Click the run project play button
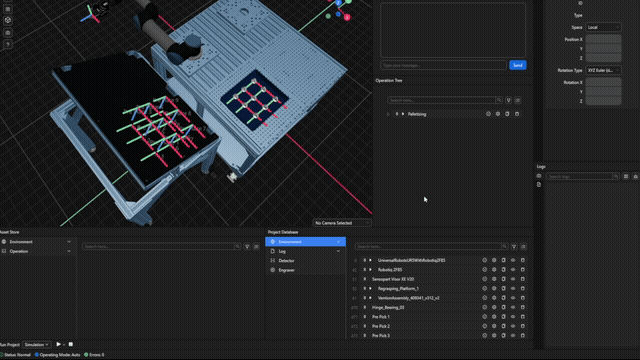Image resolution: width=640 pixels, height=360 pixels. (x=58, y=344)
